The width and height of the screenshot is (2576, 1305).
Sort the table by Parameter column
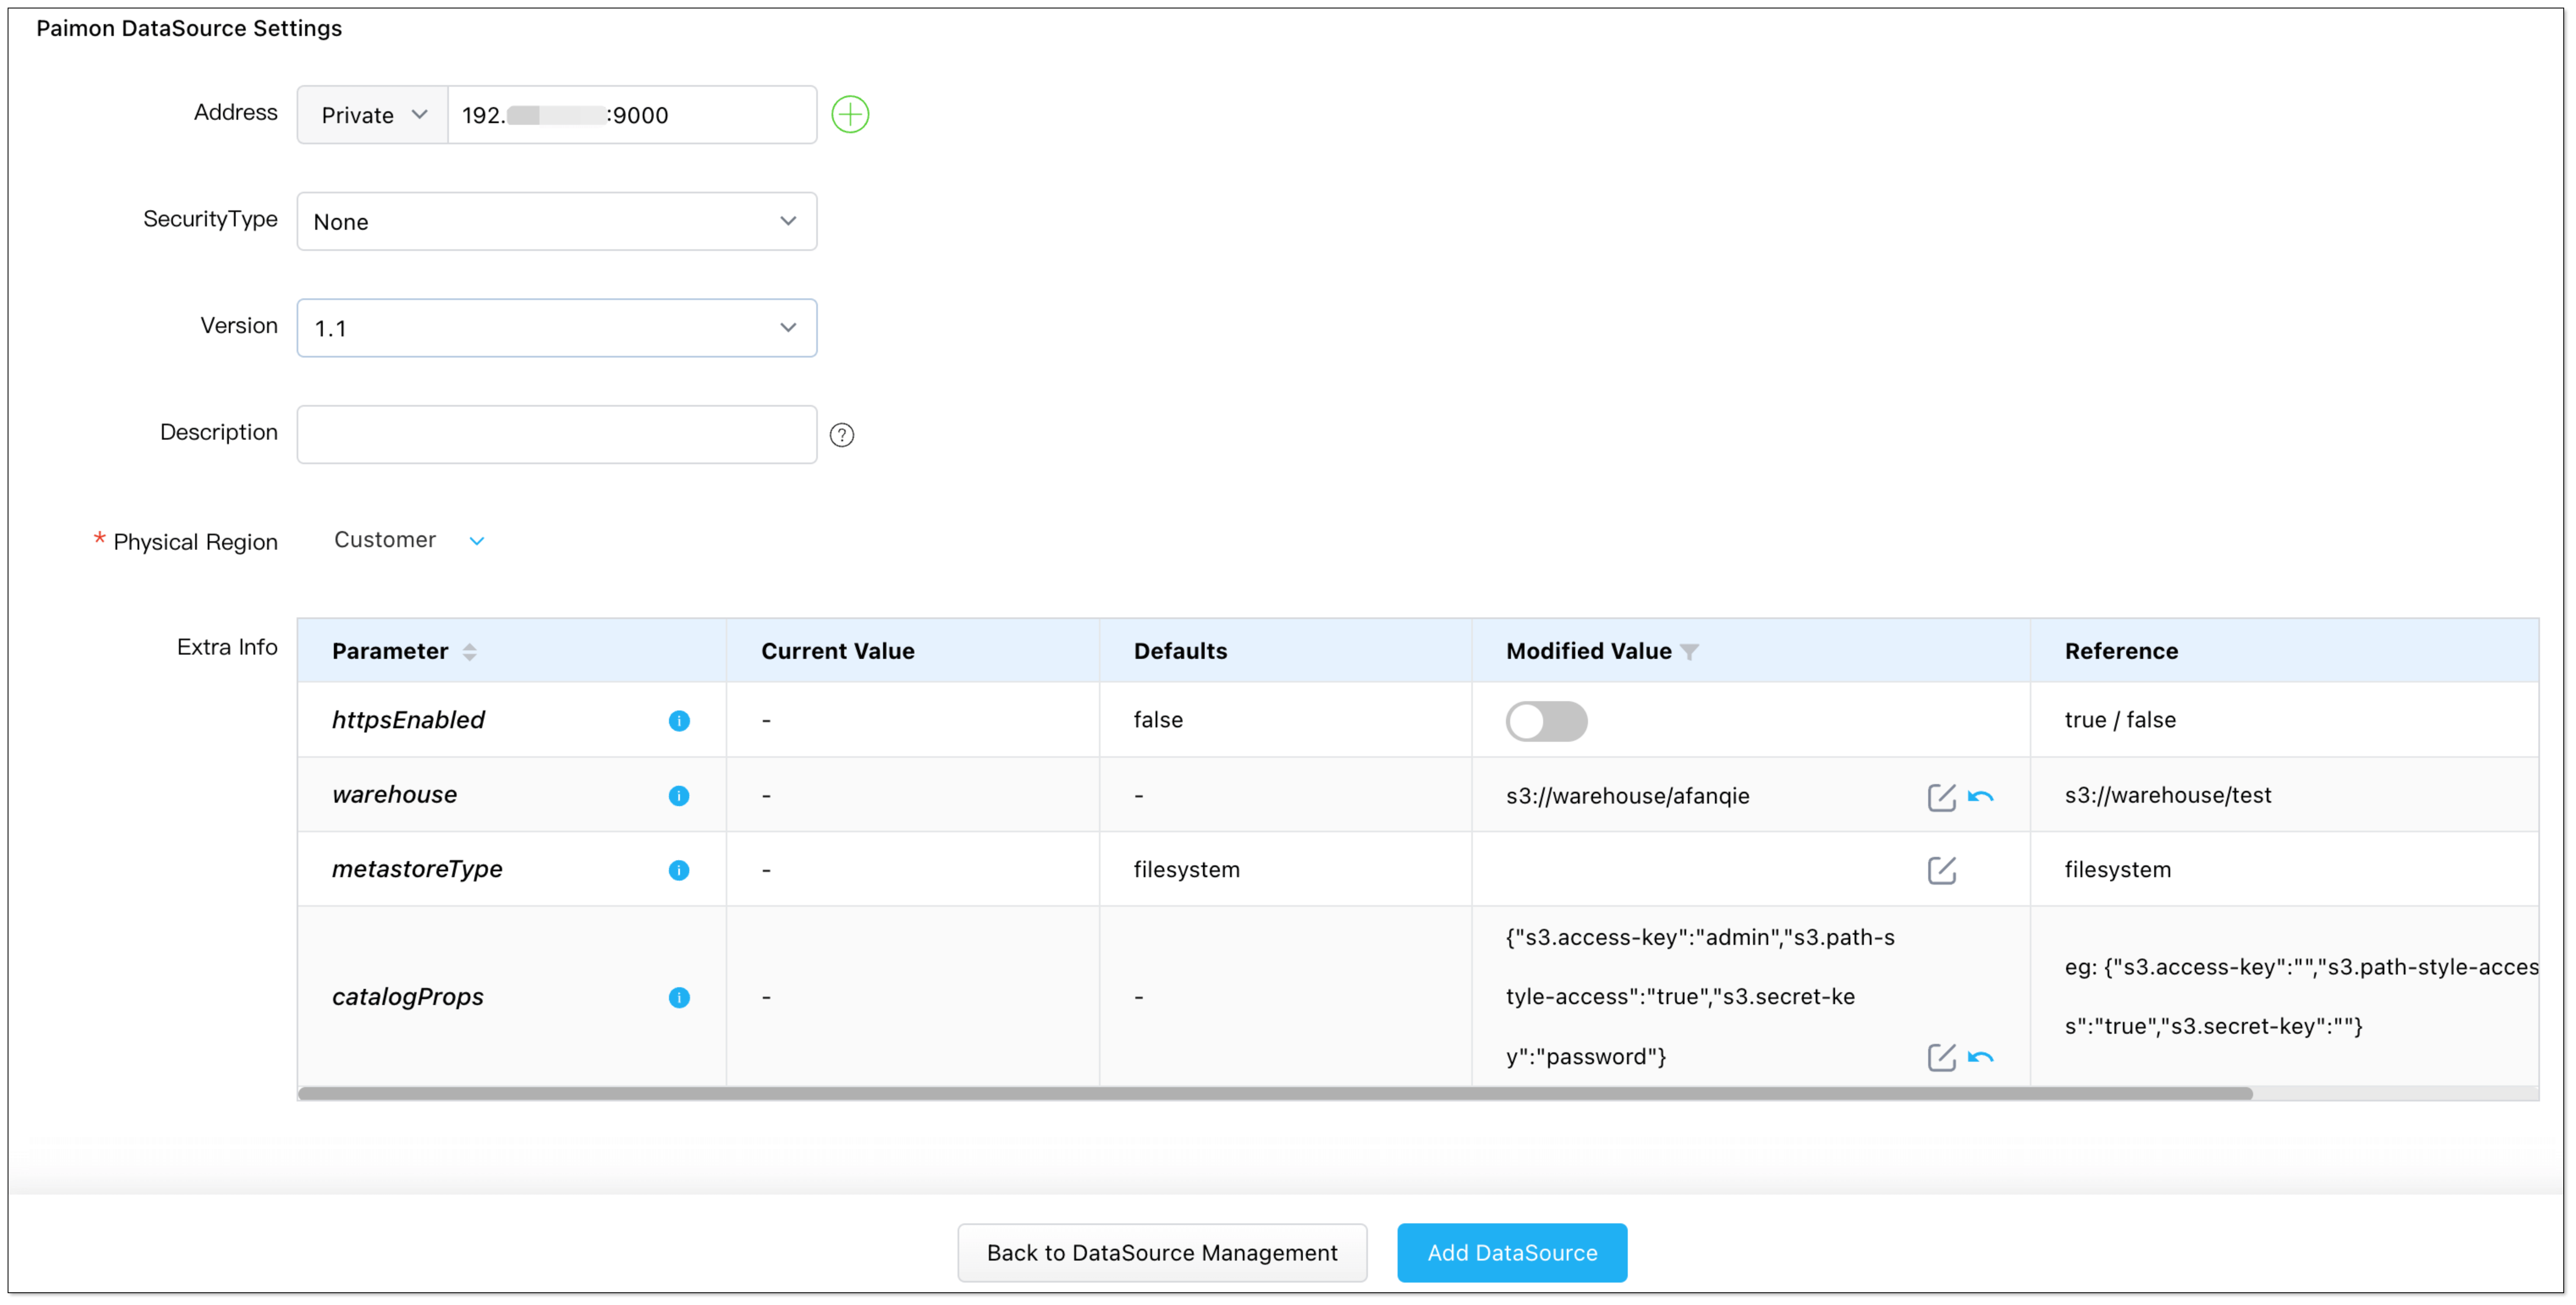click(469, 652)
